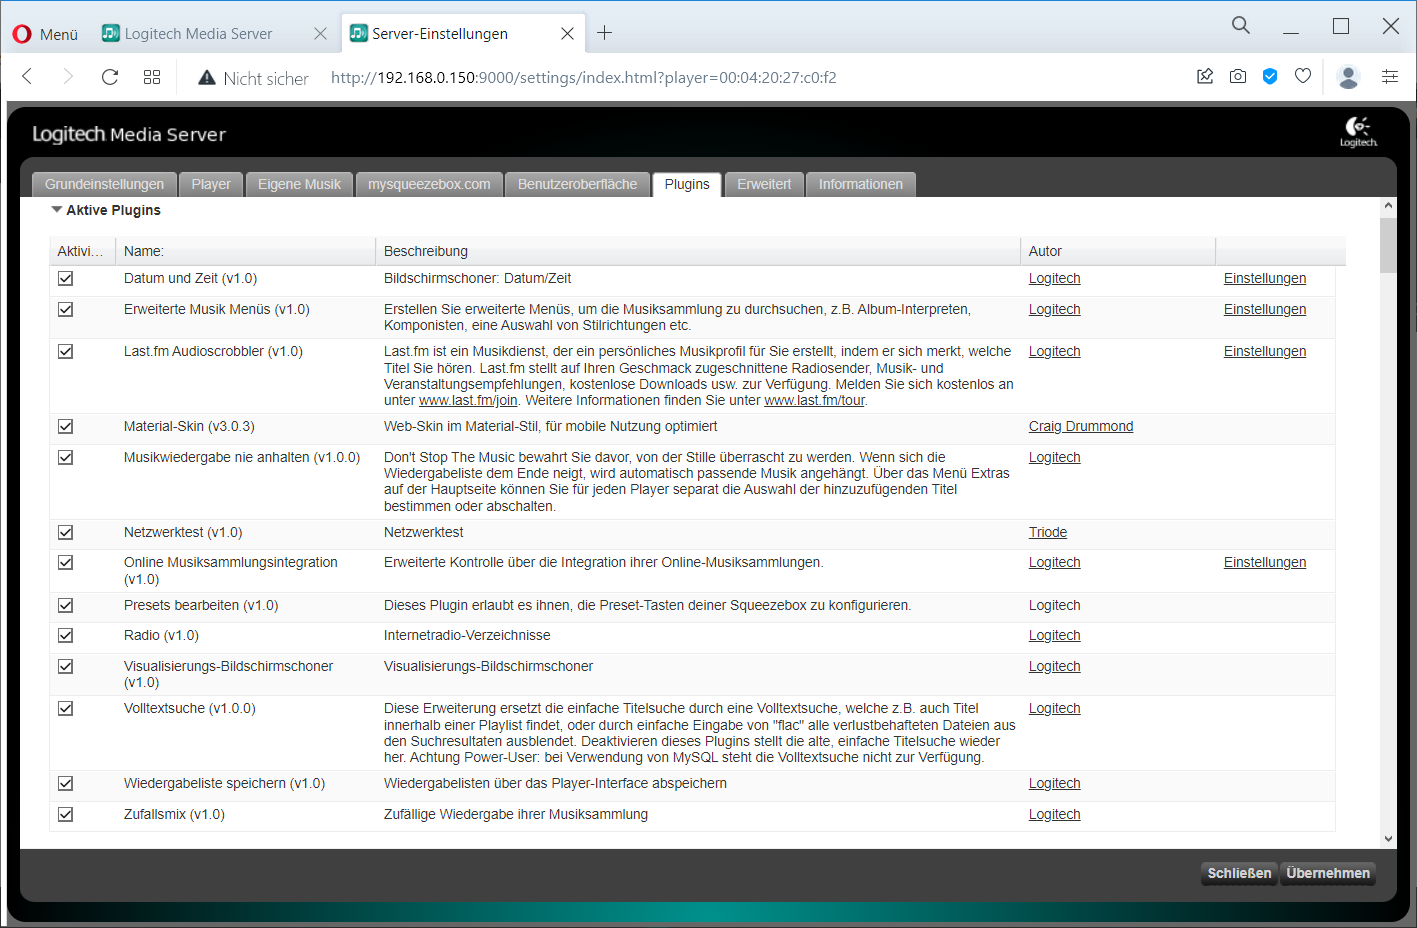Open the blue ad blocker shield icon
Screen dimensions: 1417x928
[1270, 76]
